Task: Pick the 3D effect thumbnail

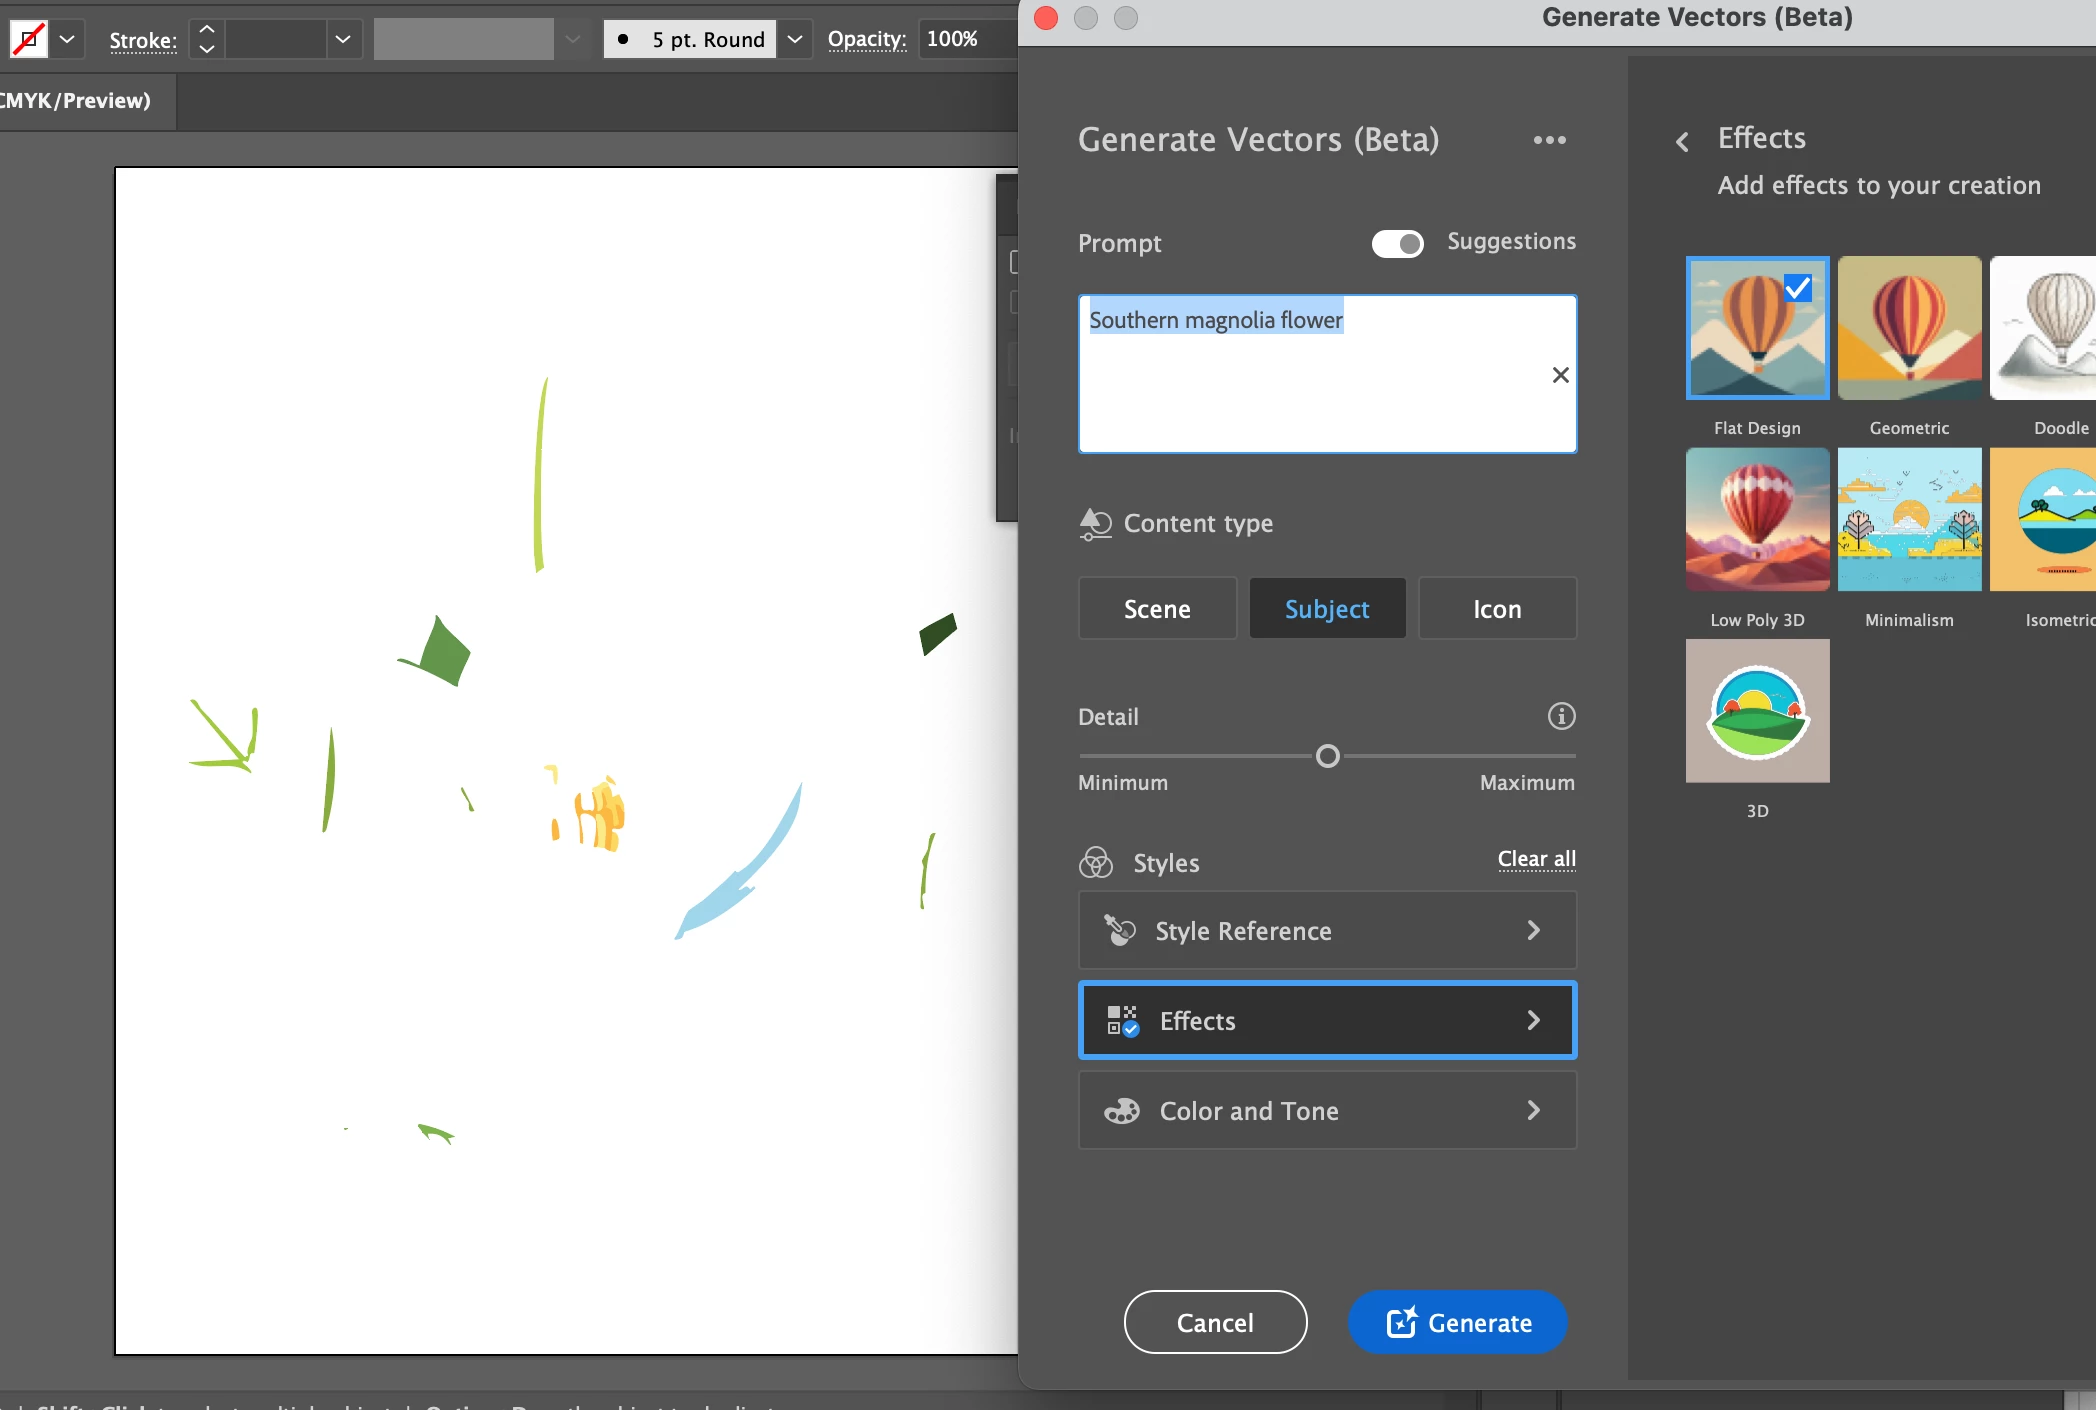Action: 1757,711
